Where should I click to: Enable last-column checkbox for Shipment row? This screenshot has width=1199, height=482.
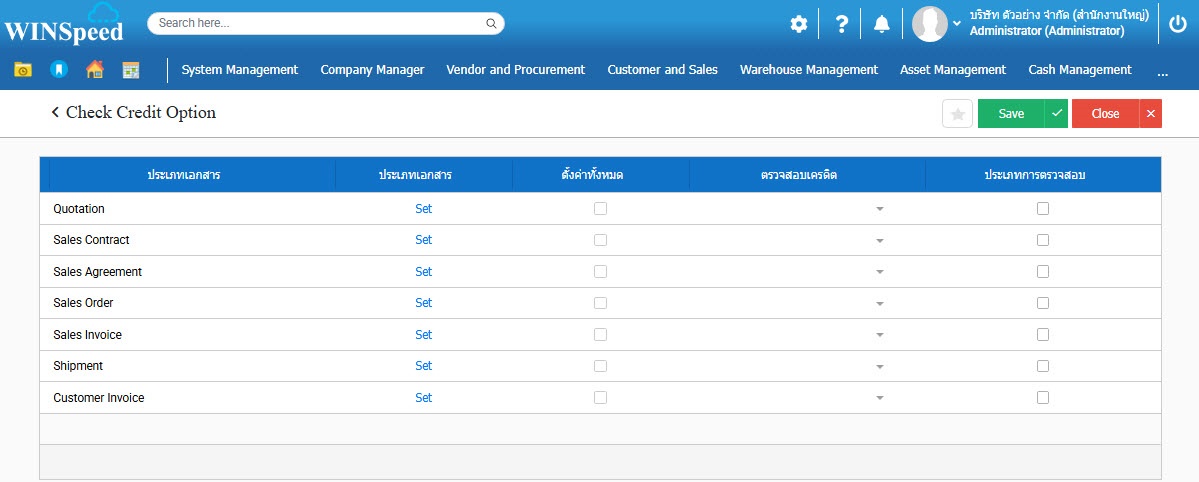coord(1043,366)
